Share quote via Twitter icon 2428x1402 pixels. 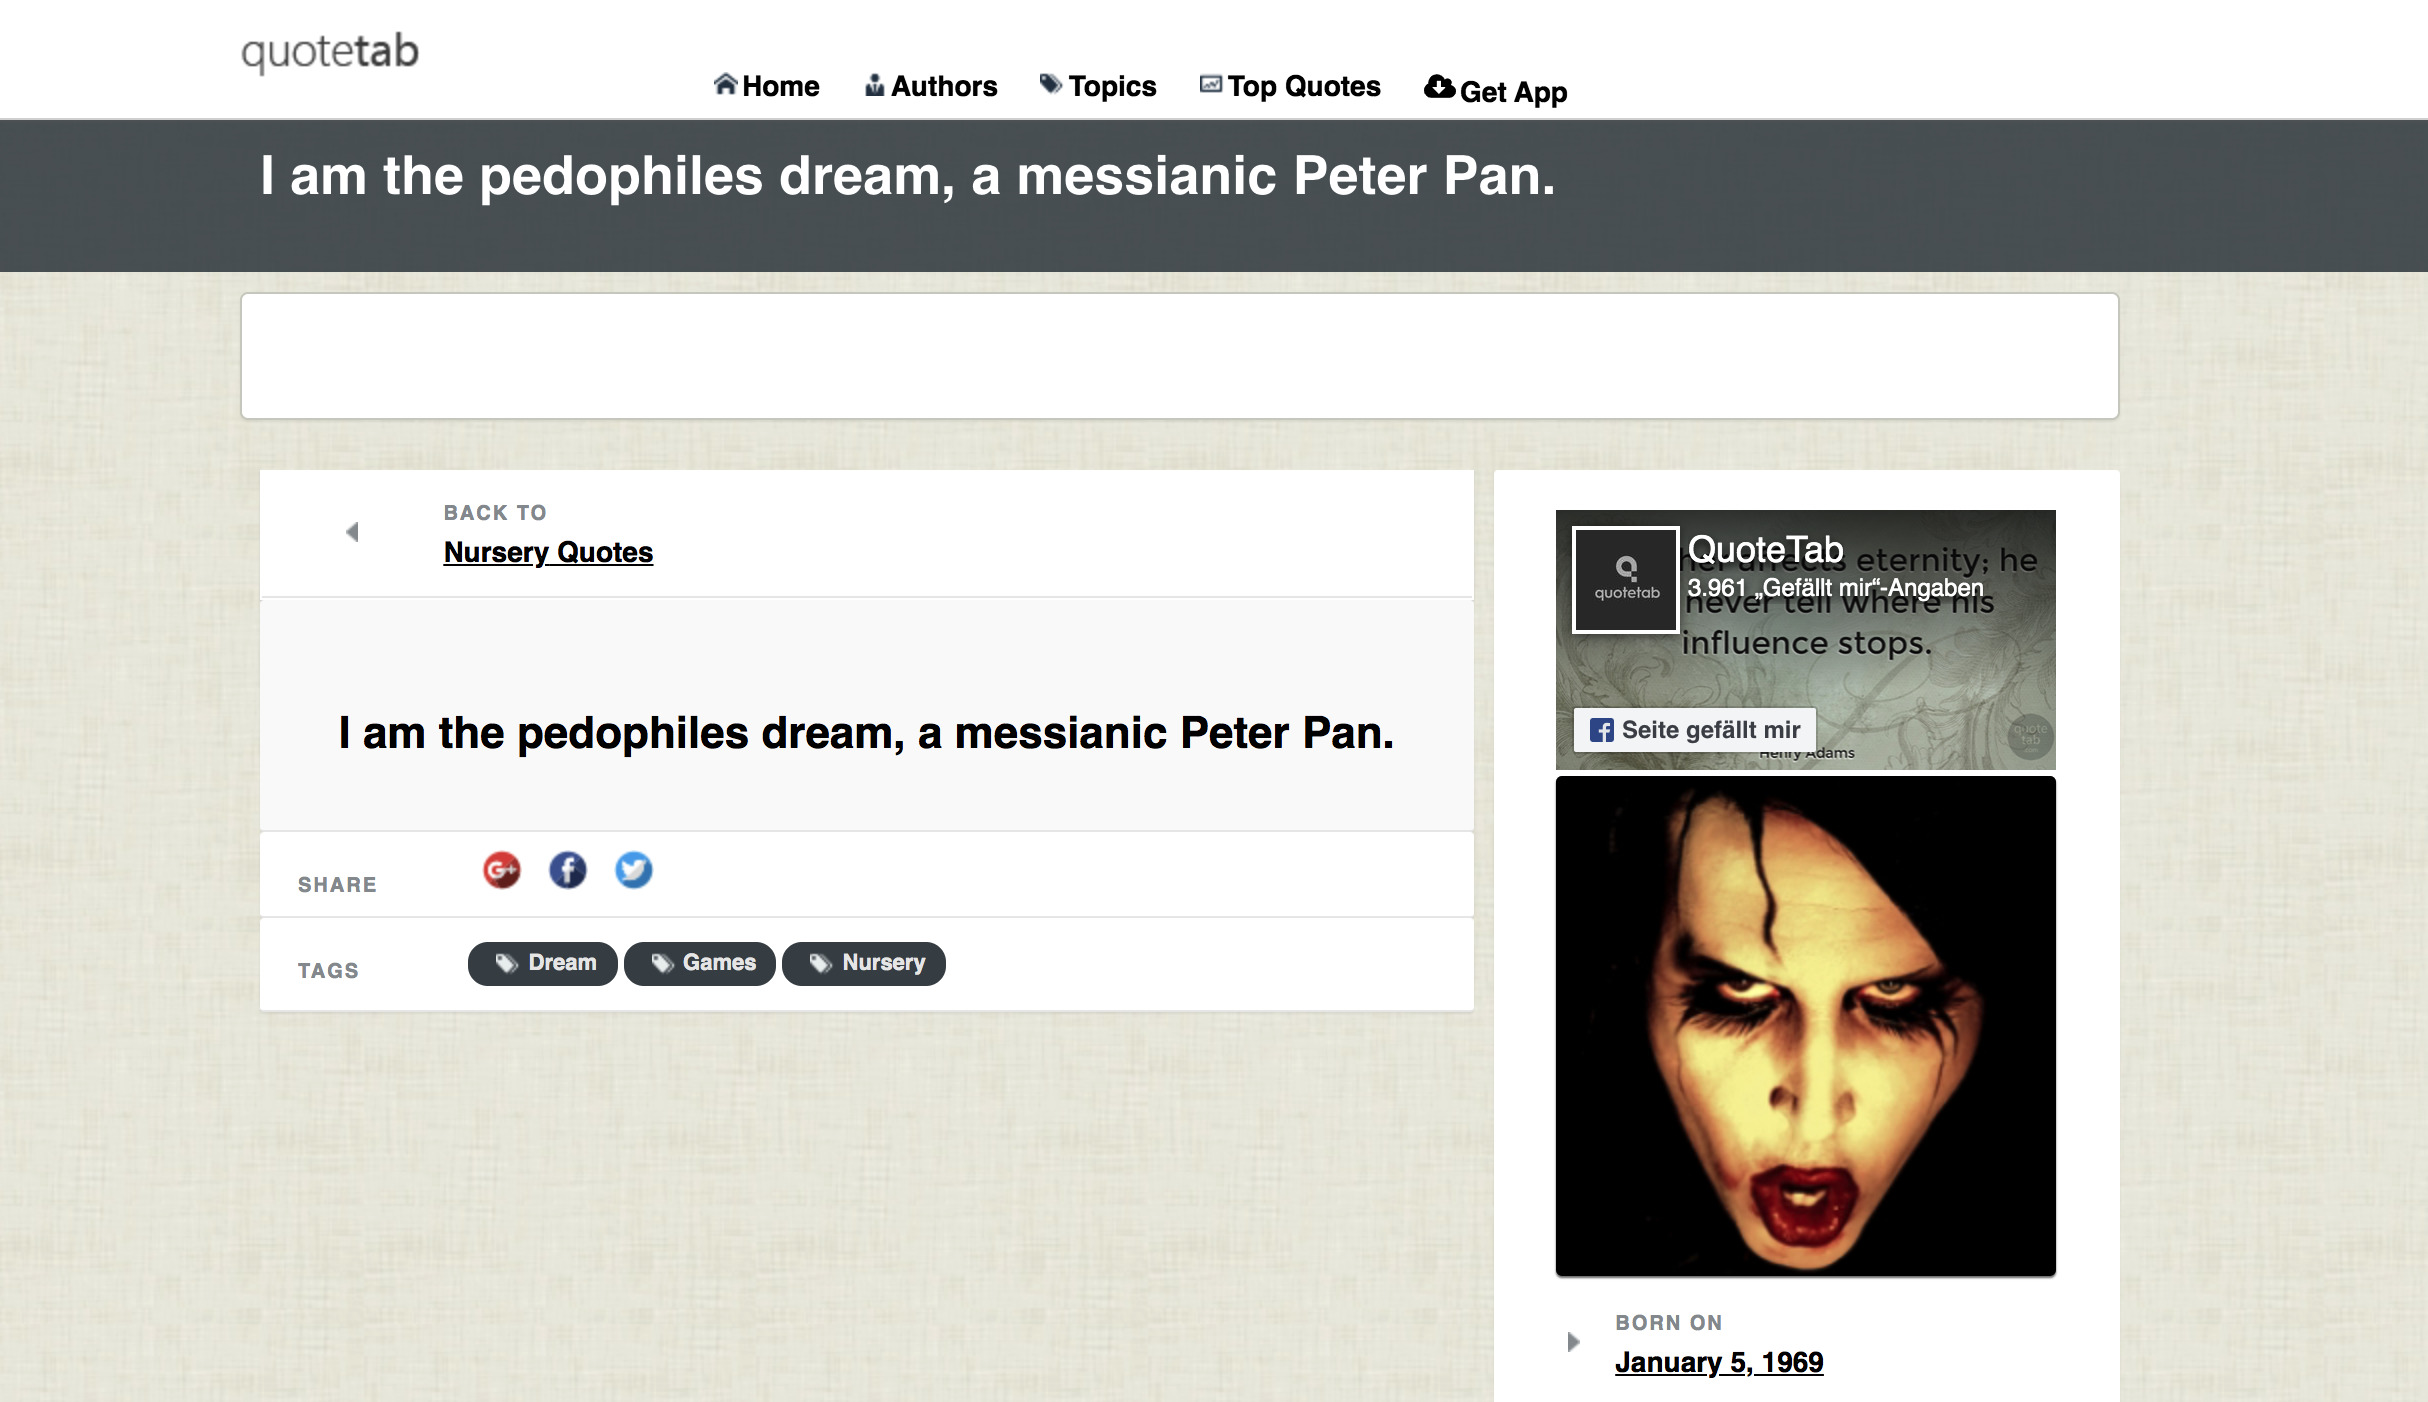click(634, 870)
